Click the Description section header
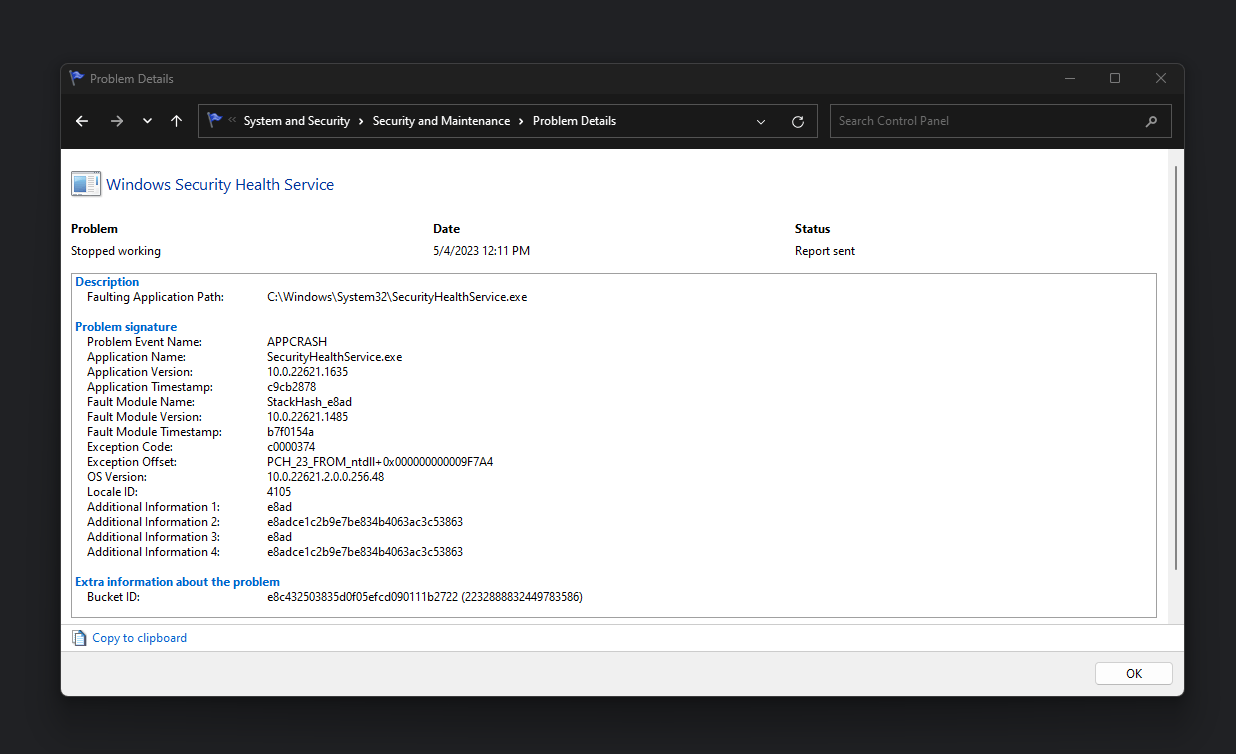The image size is (1236, 754). [x=107, y=282]
